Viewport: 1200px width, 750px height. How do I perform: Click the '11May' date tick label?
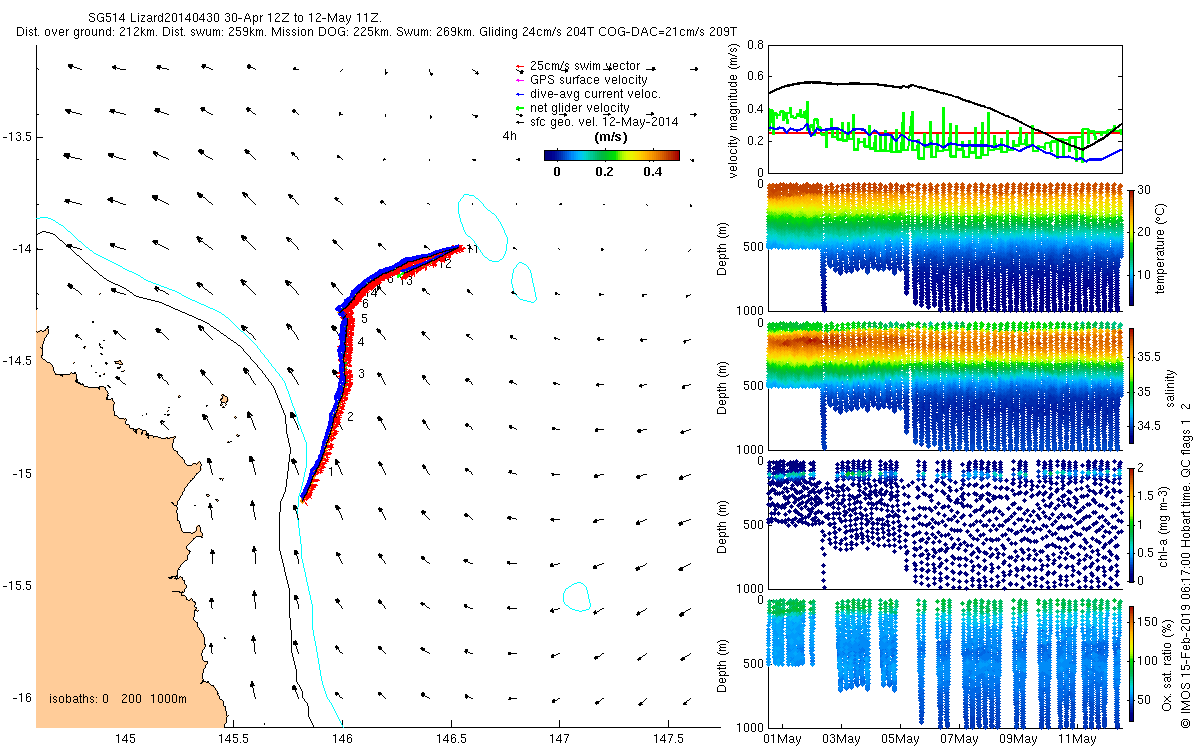pos(1077,739)
